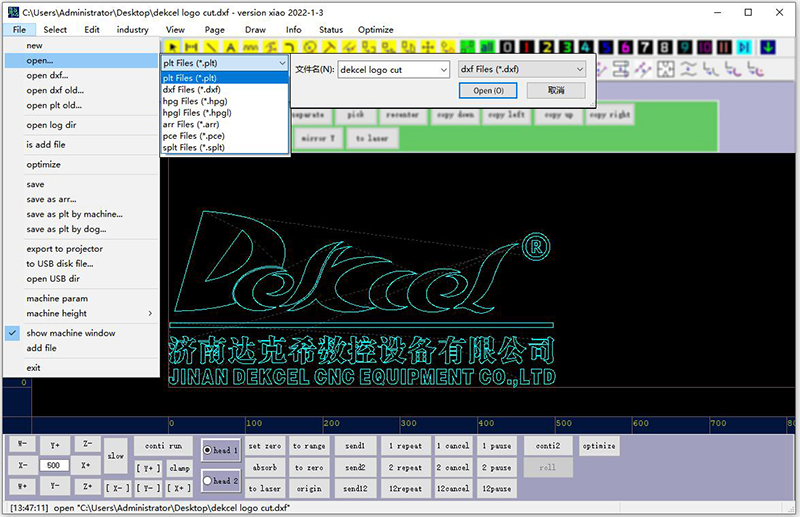Image resolution: width=800 pixels, height=517 pixels.
Task: Select cyan layer number 4 box
Action: (586, 47)
